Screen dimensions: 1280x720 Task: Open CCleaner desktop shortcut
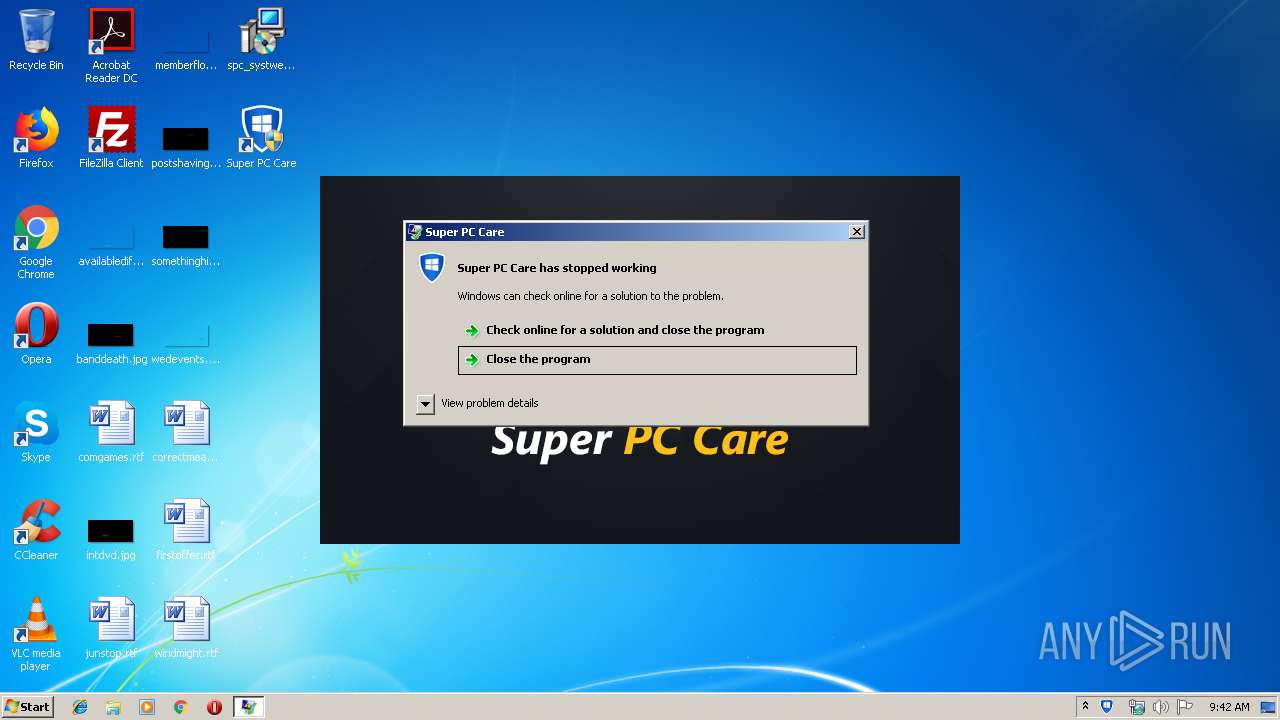[x=36, y=530]
